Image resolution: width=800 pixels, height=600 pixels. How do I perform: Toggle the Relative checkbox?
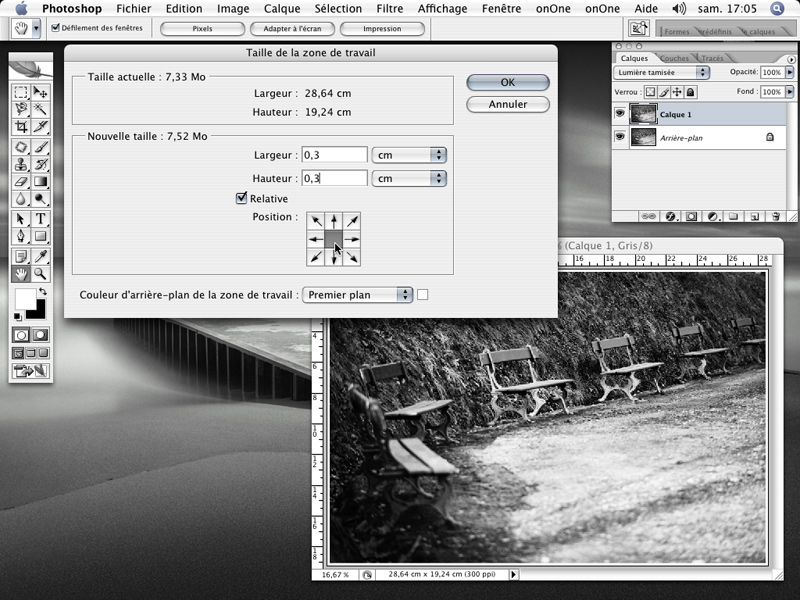(241, 198)
